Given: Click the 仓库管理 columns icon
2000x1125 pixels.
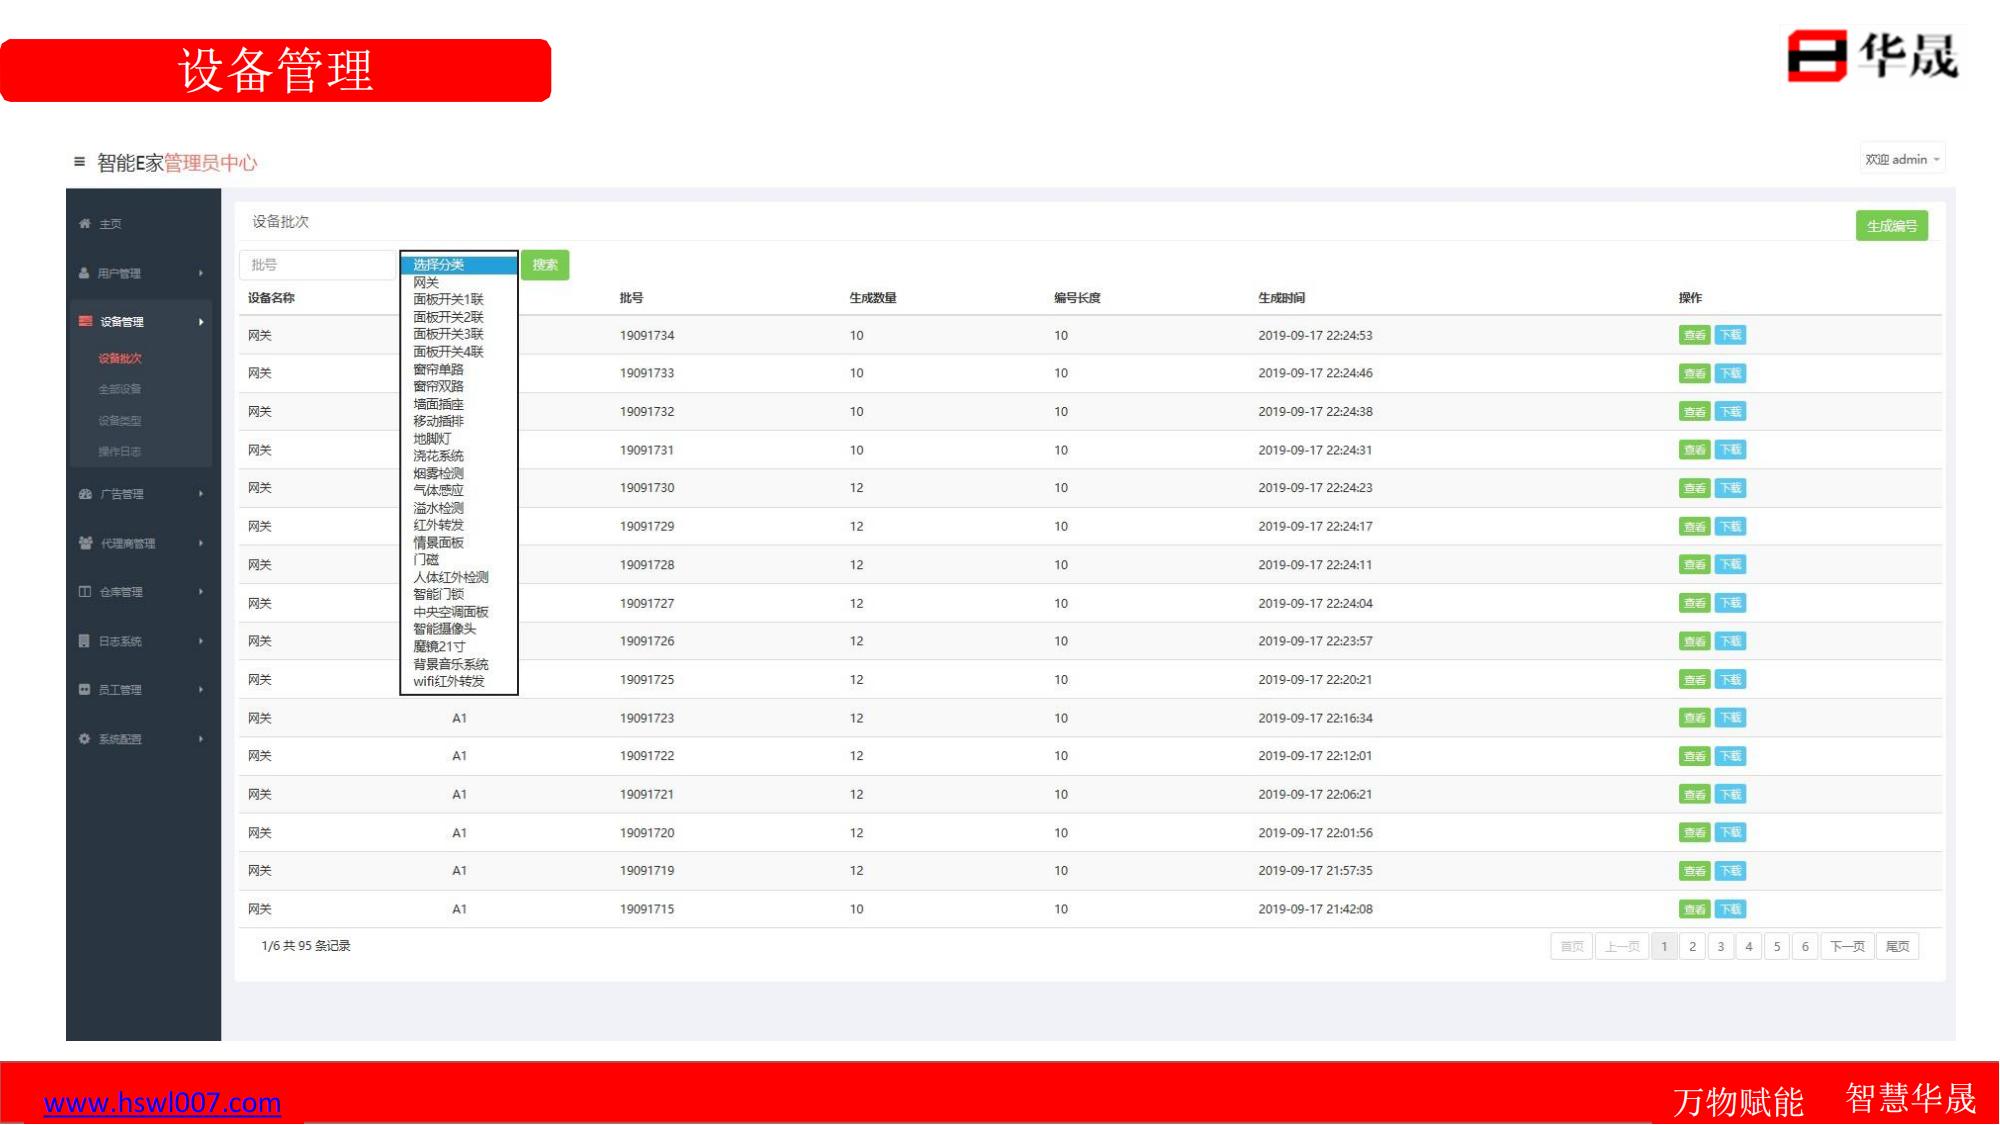Looking at the screenshot, I should [x=85, y=592].
